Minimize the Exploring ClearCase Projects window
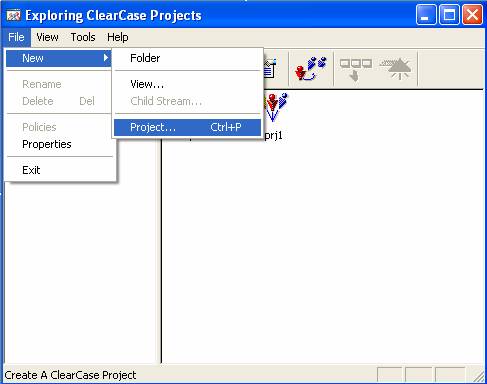487x384 pixels. [x=426, y=15]
